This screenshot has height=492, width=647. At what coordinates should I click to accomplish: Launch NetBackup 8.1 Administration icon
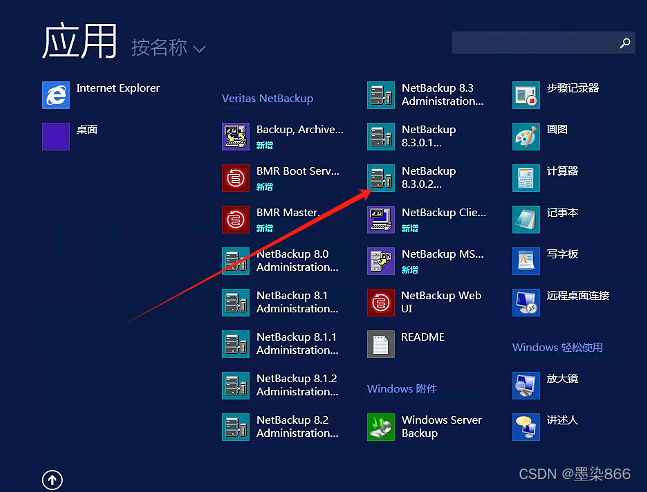[x=236, y=303]
